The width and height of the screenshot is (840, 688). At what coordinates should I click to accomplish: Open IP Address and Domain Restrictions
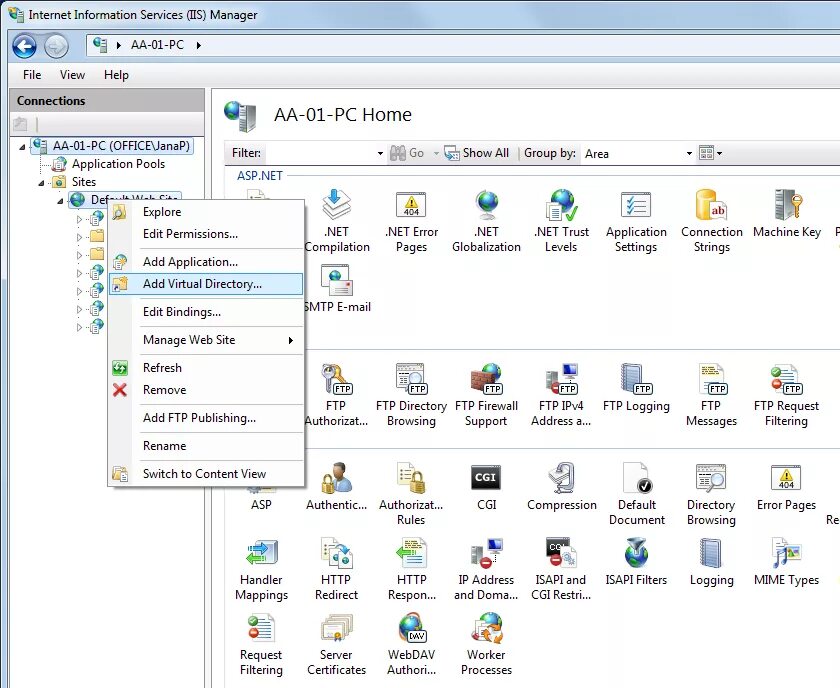486,569
